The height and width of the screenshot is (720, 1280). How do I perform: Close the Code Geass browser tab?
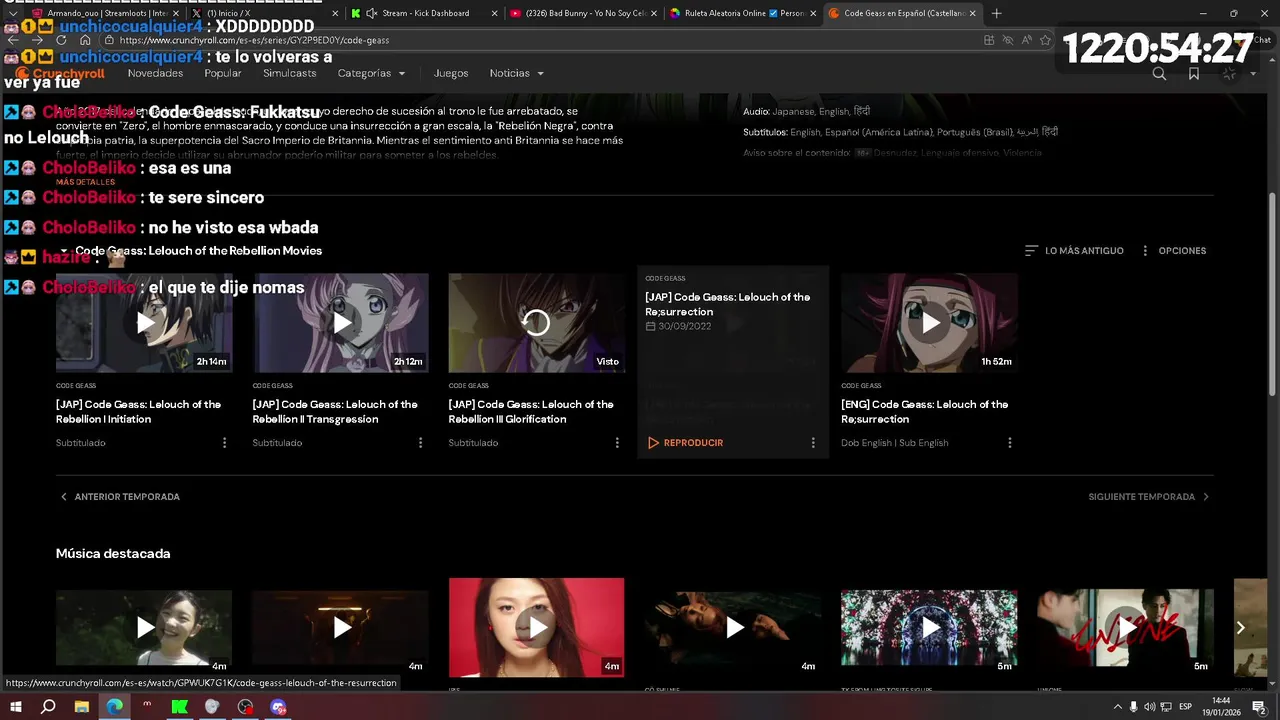pyautogui.click(x=972, y=13)
